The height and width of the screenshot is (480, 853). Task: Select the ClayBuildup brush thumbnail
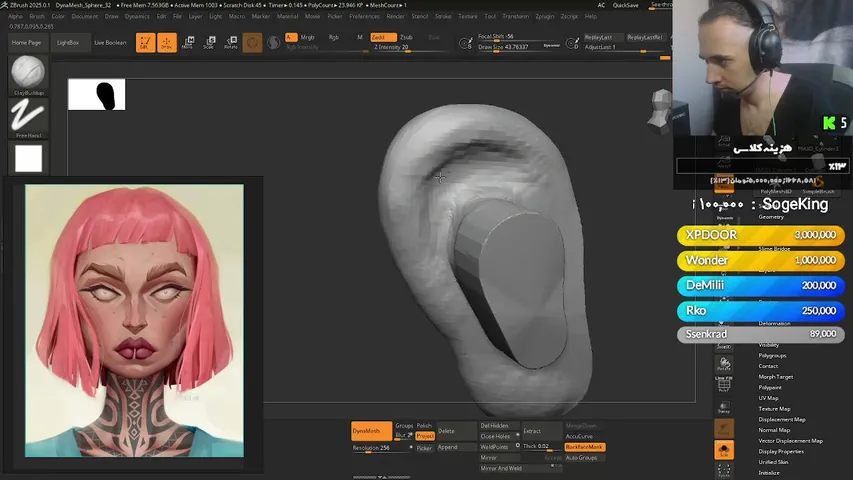28,75
